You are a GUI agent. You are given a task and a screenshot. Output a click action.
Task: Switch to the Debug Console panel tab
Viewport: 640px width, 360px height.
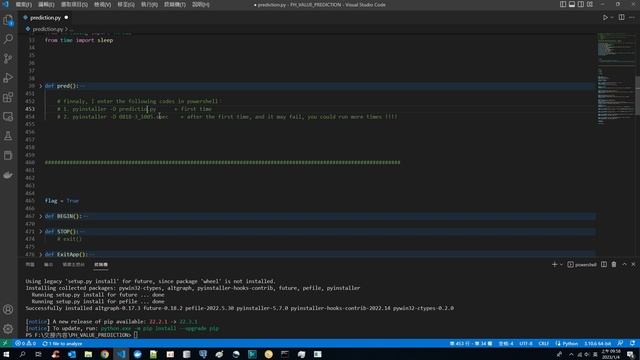73,264
